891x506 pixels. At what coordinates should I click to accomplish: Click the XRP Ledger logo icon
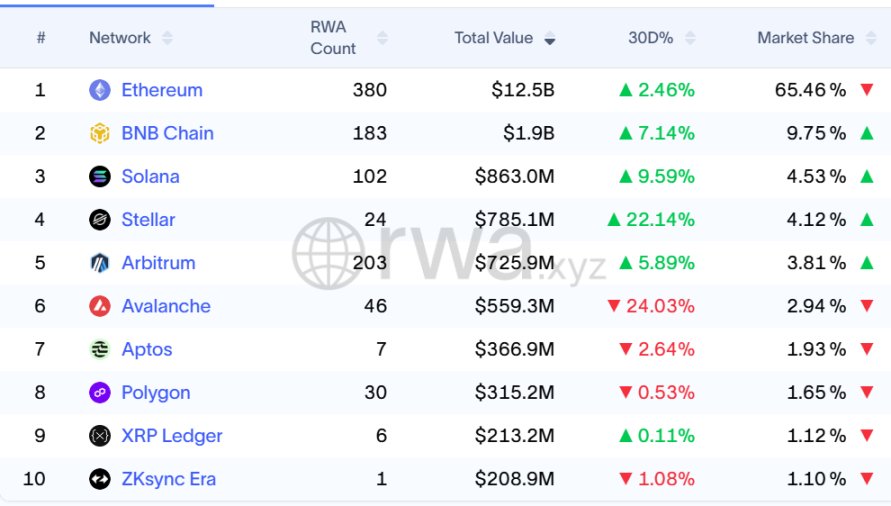[x=100, y=436]
